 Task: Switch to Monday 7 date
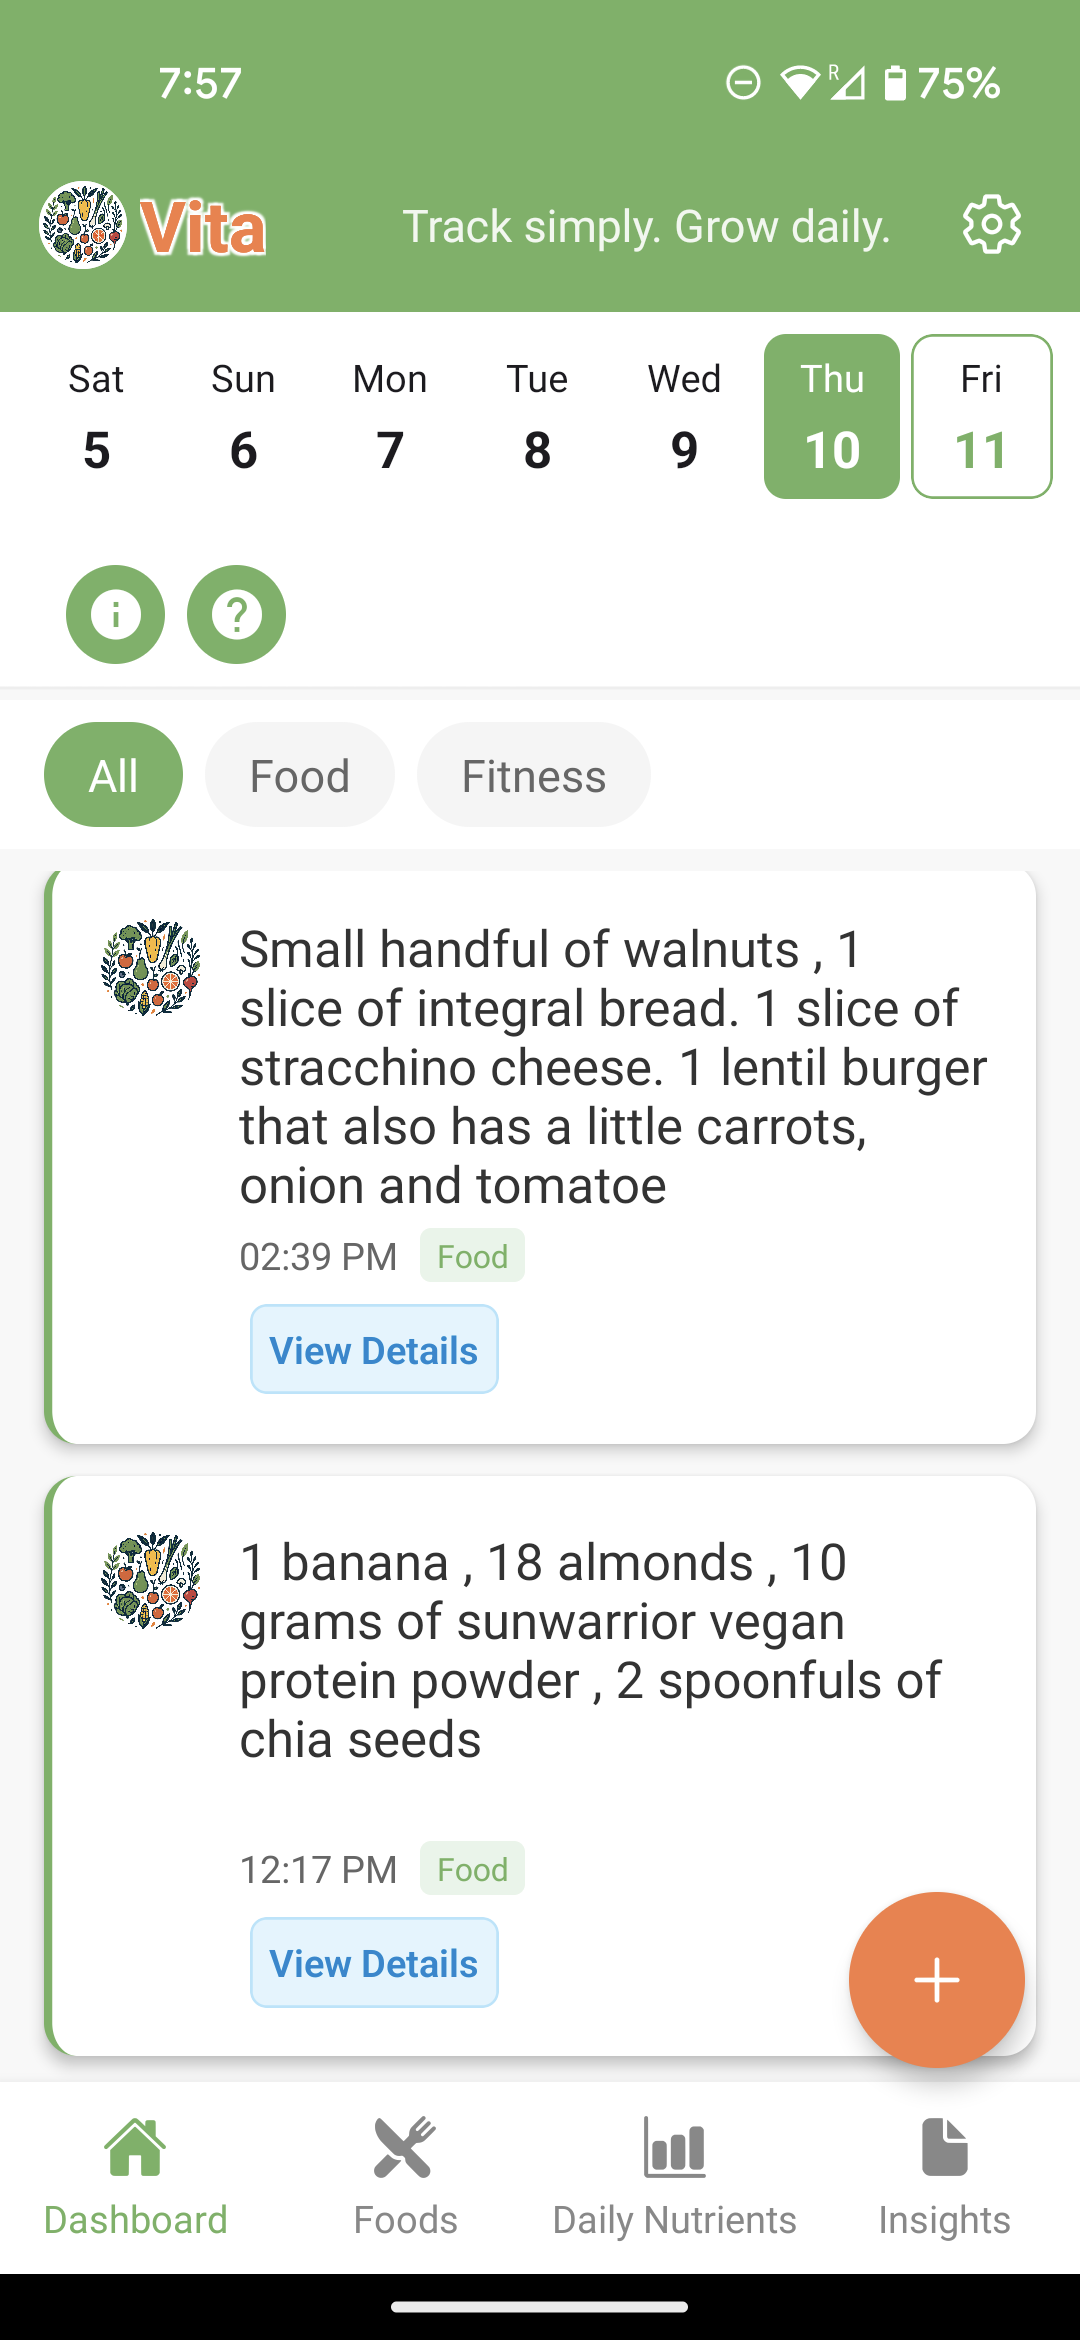(x=390, y=416)
